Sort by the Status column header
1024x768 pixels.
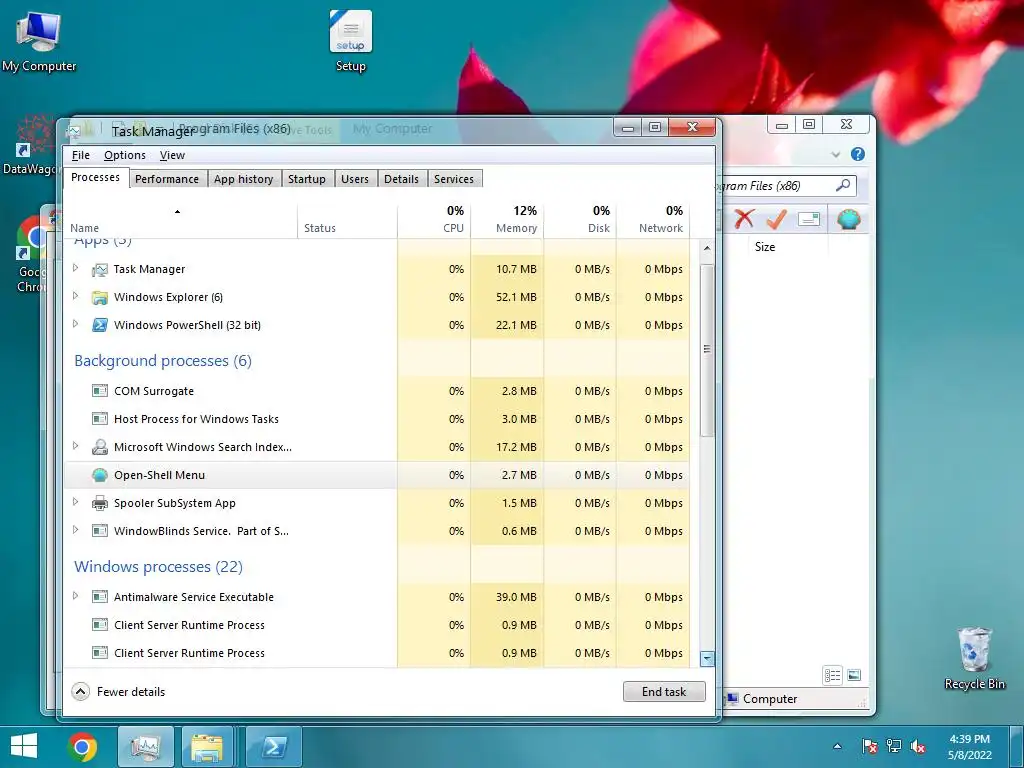point(347,221)
